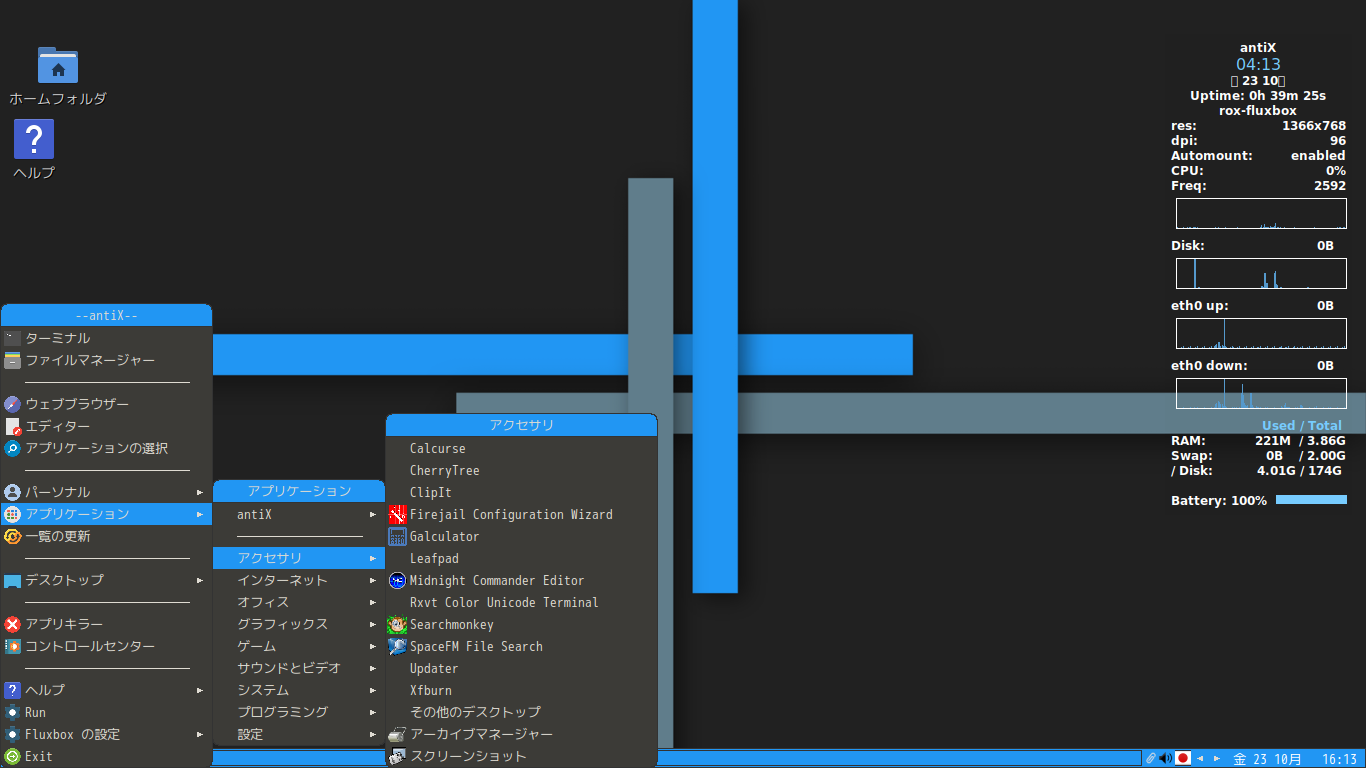The height and width of the screenshot is (768, 1366).
Task: Expand the デスクトップ submenu
Action: 106,580
